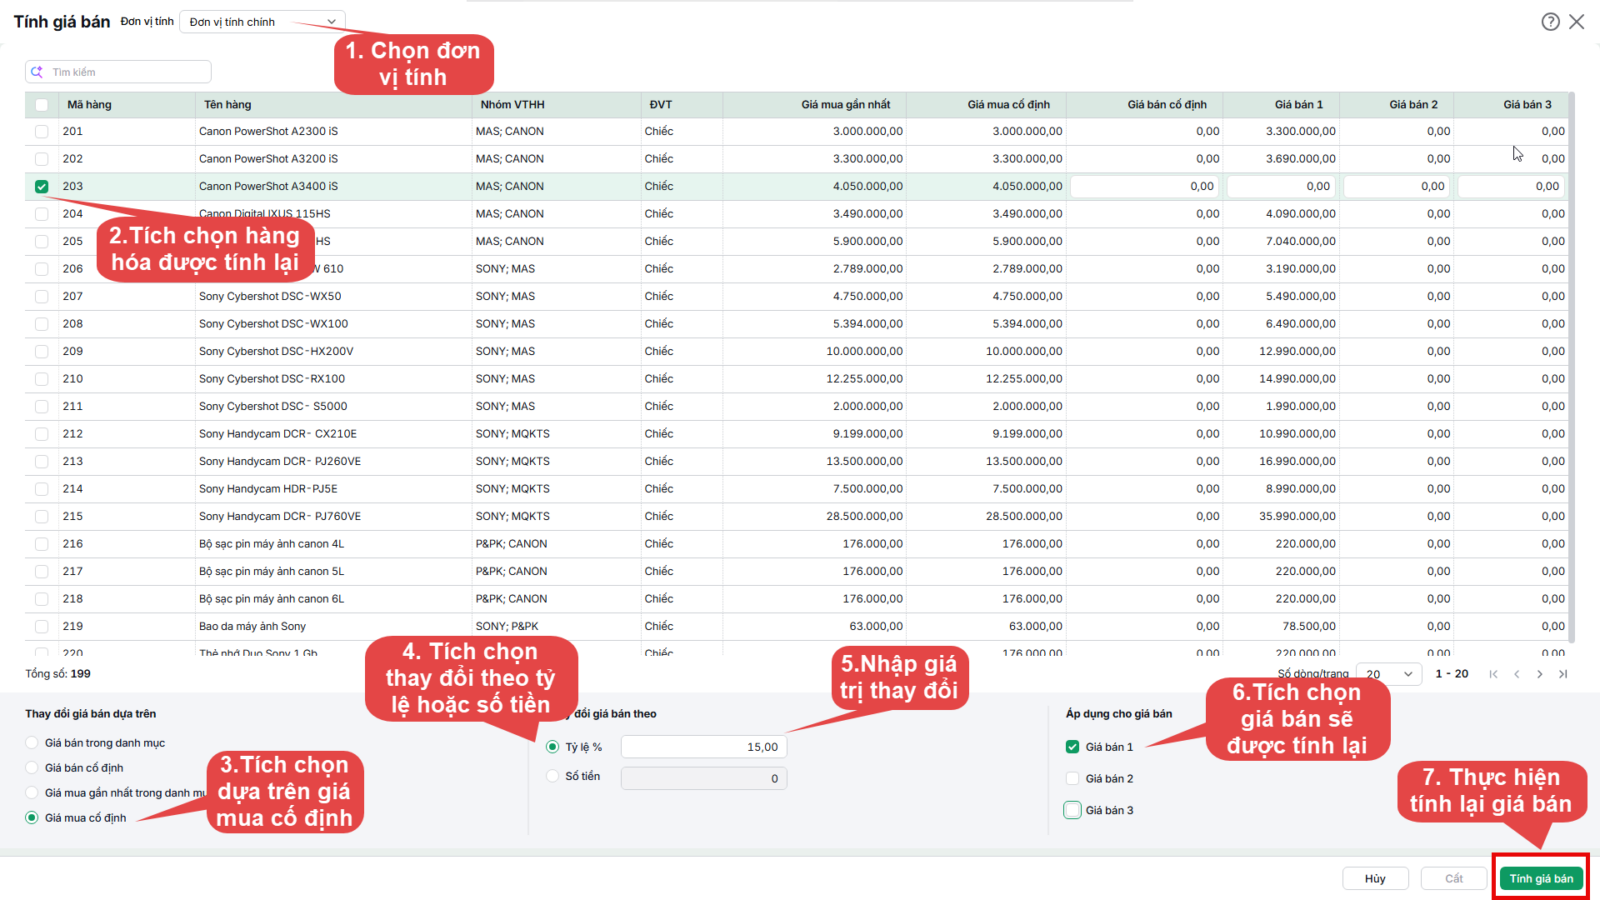Click the item name Bộ sạc pin máy ảnh canon 4L
1600x900 pixels.
(x=271, y=544)
